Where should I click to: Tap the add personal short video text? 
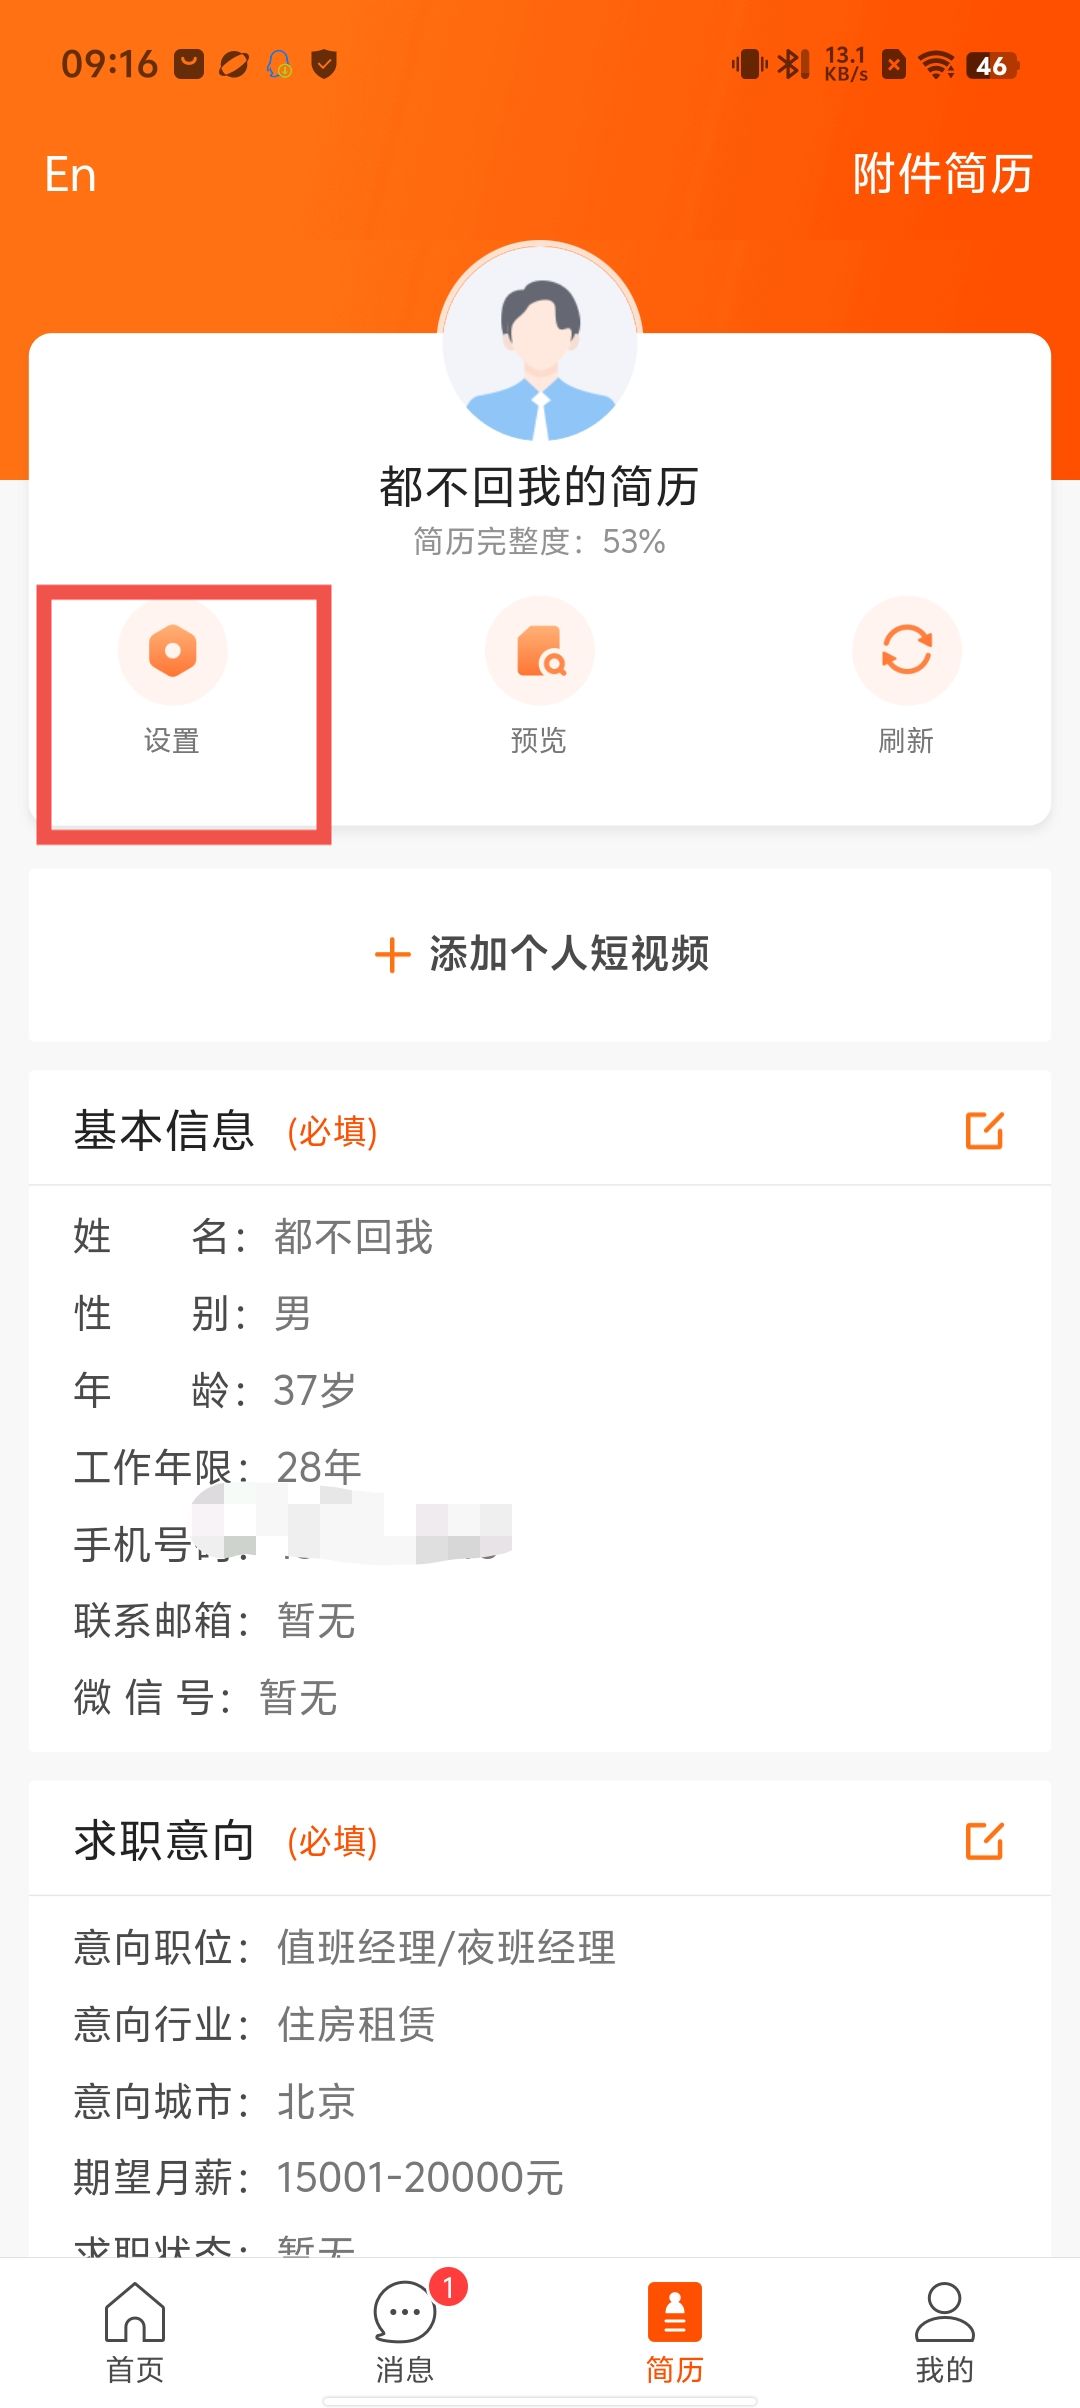click(x=568, y=954)
